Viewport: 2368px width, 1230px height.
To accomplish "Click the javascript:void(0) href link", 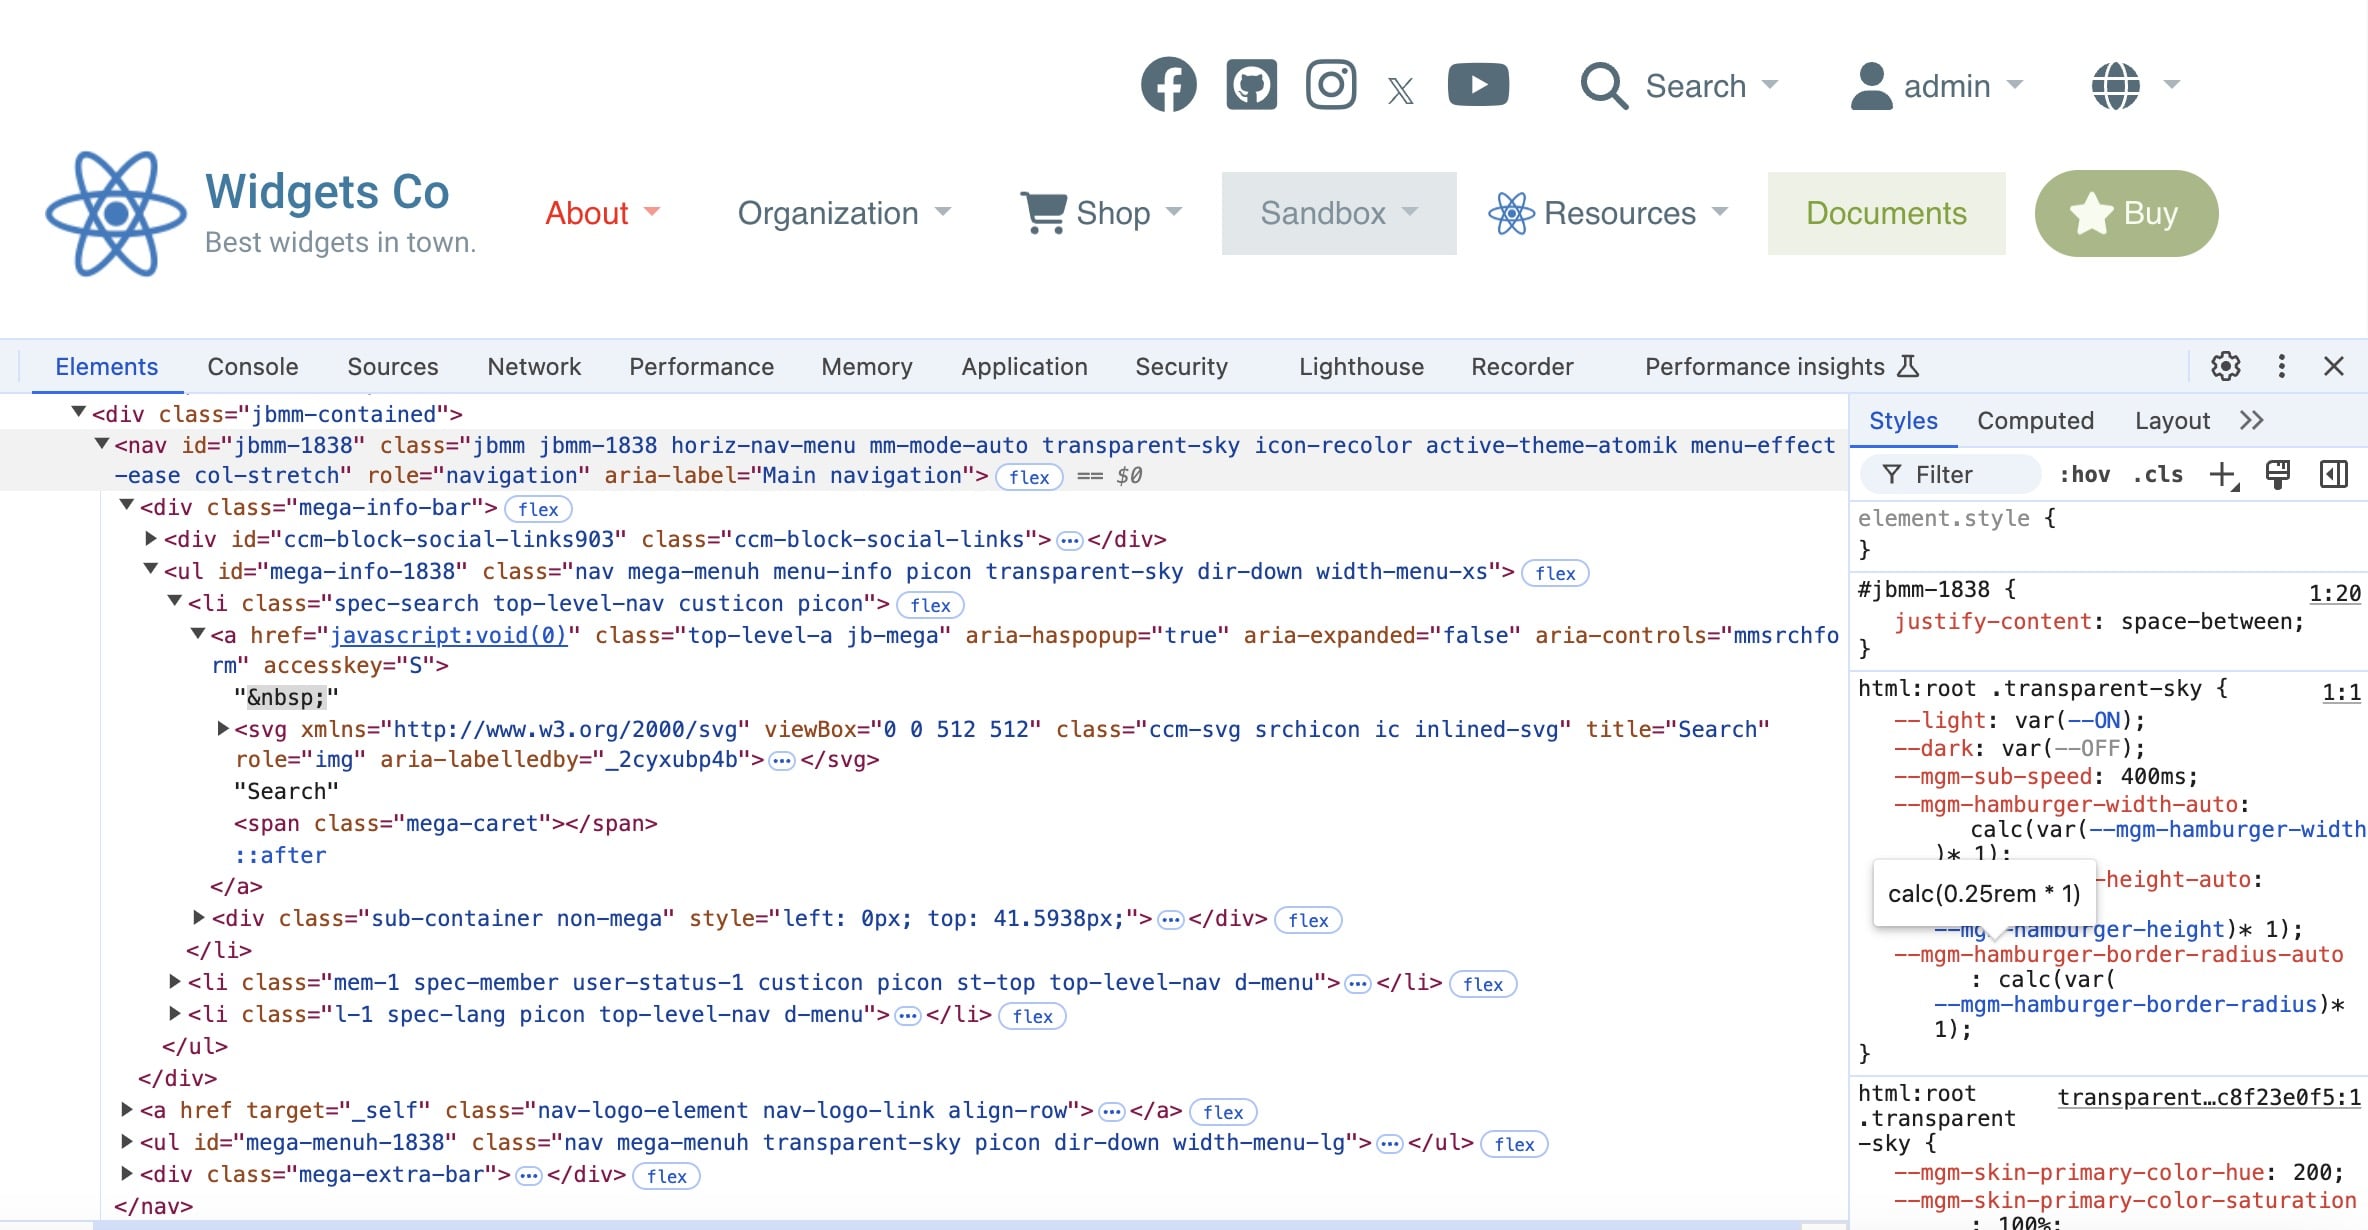I will [x=448, y=636].
